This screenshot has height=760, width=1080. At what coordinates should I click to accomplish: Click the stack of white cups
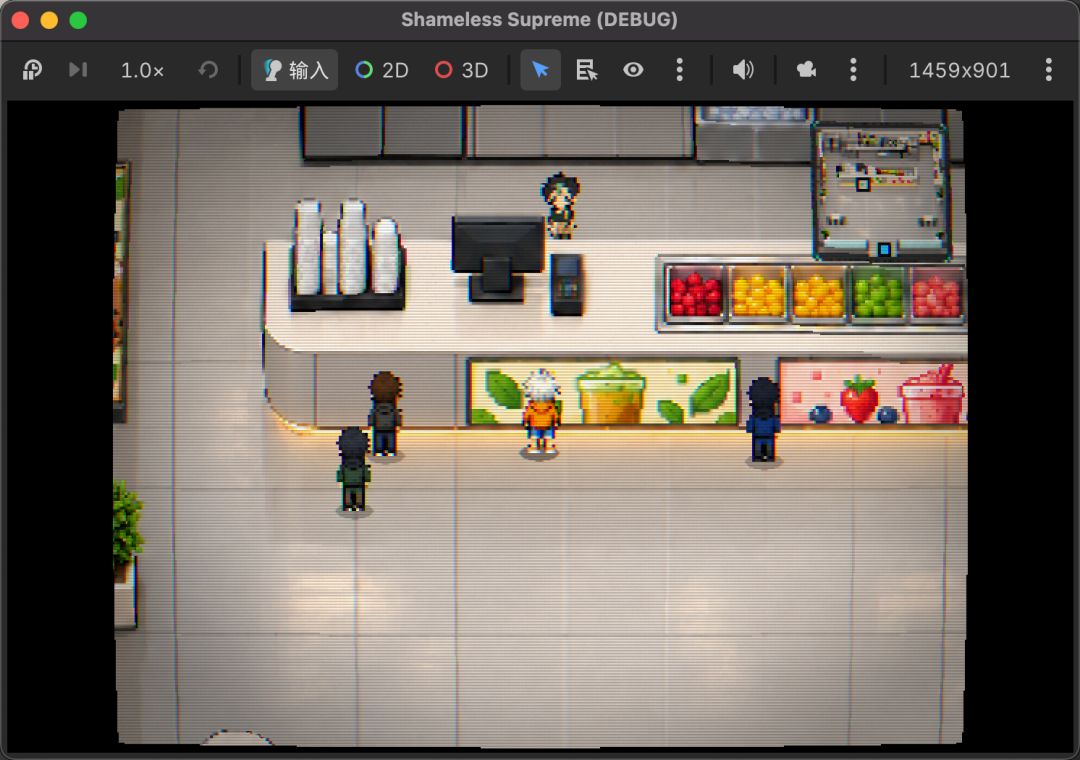(x=348, y=254)
